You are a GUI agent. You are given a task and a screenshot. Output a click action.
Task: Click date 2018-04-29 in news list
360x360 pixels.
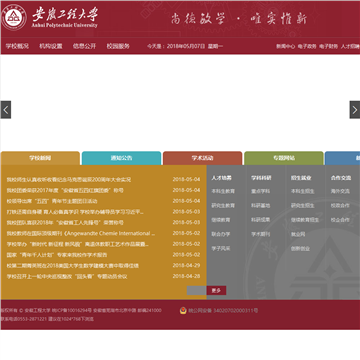tap(186, 266)
